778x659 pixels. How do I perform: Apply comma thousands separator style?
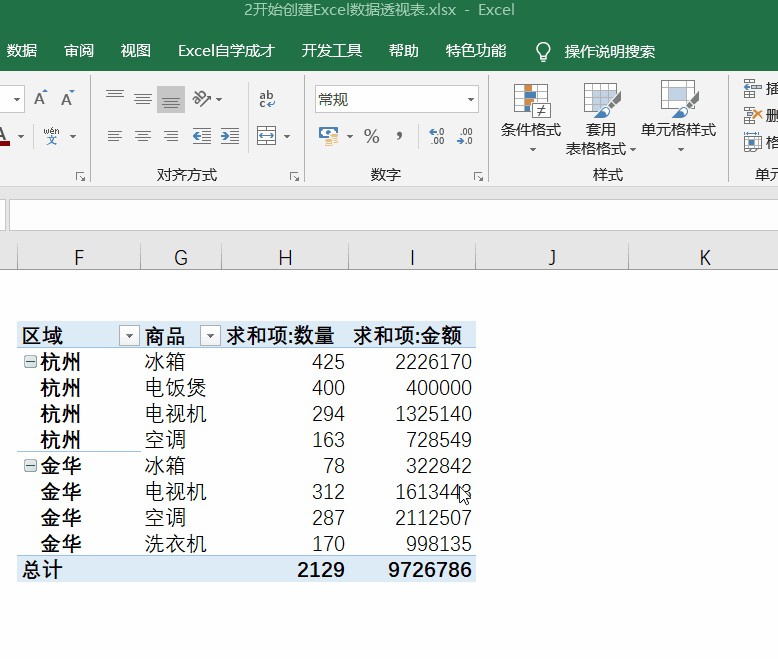[x=400, y=136]
